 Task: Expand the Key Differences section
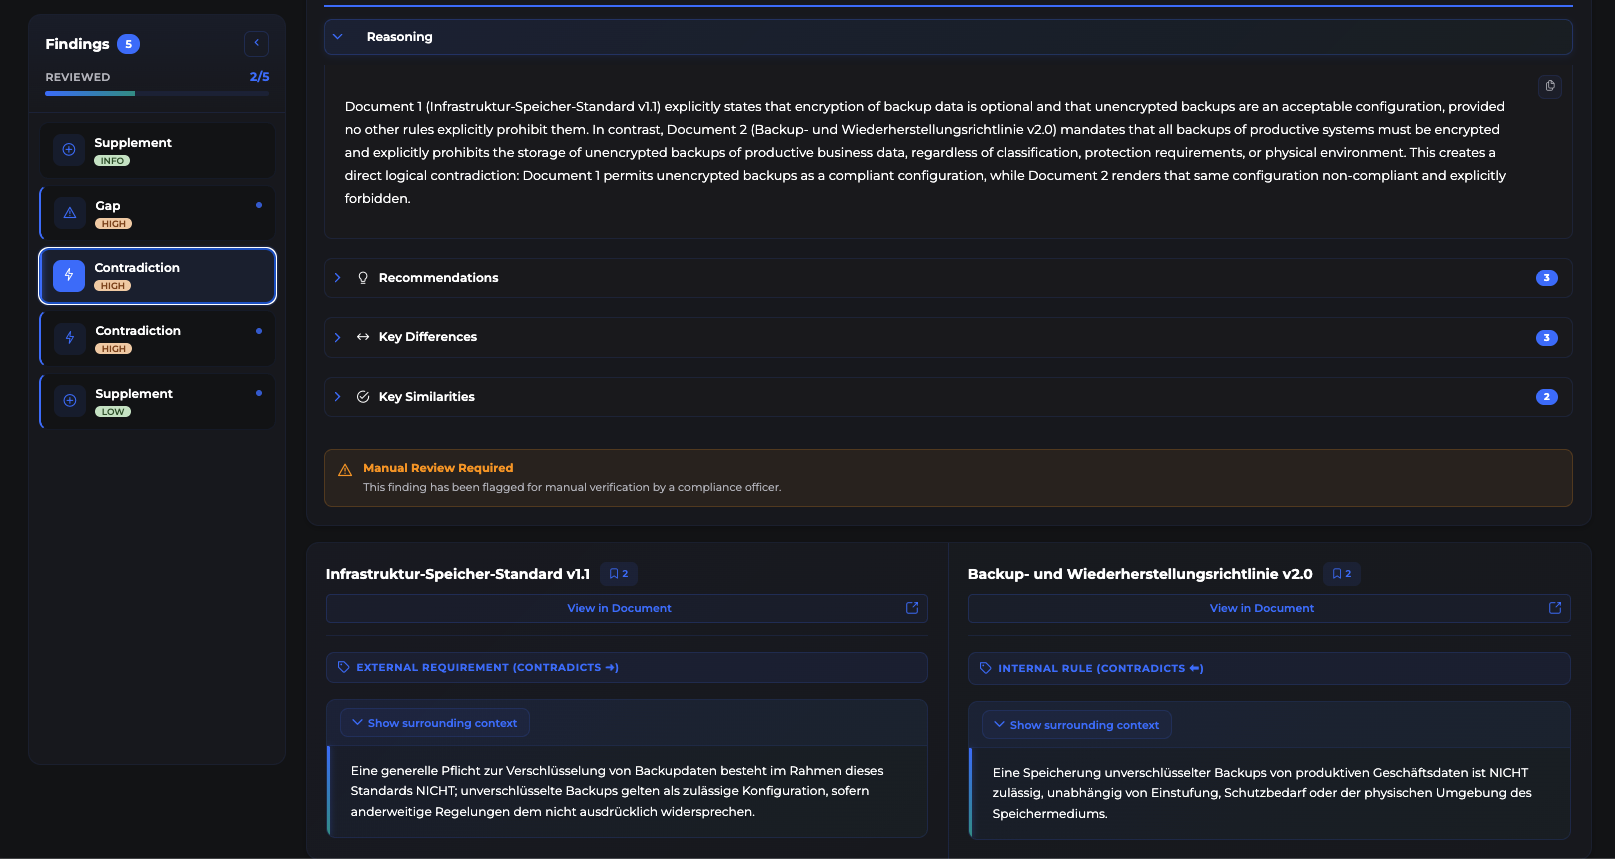[x=948, y=337]
